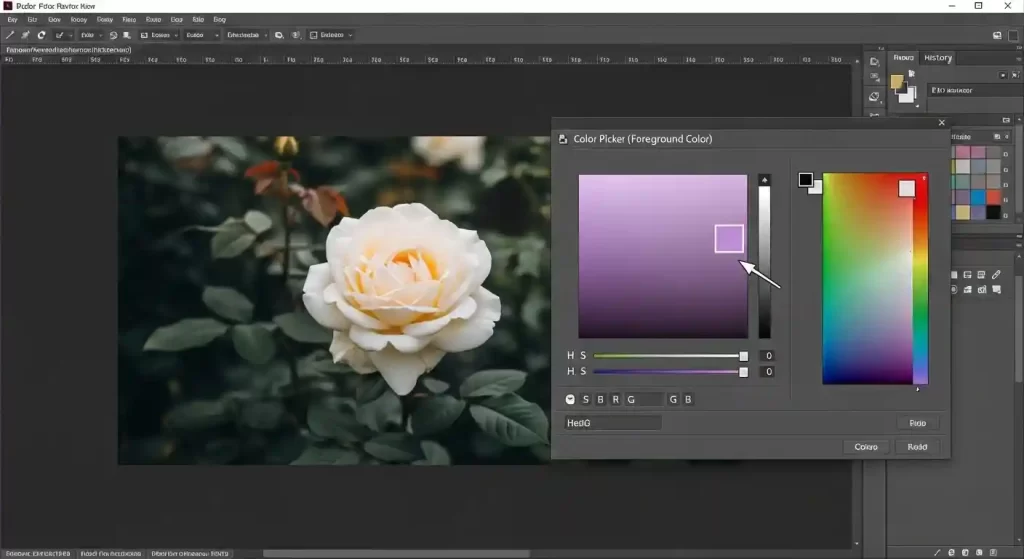
Task: Click the lower purple H S slider handle
Action: (x=743, y=372)
